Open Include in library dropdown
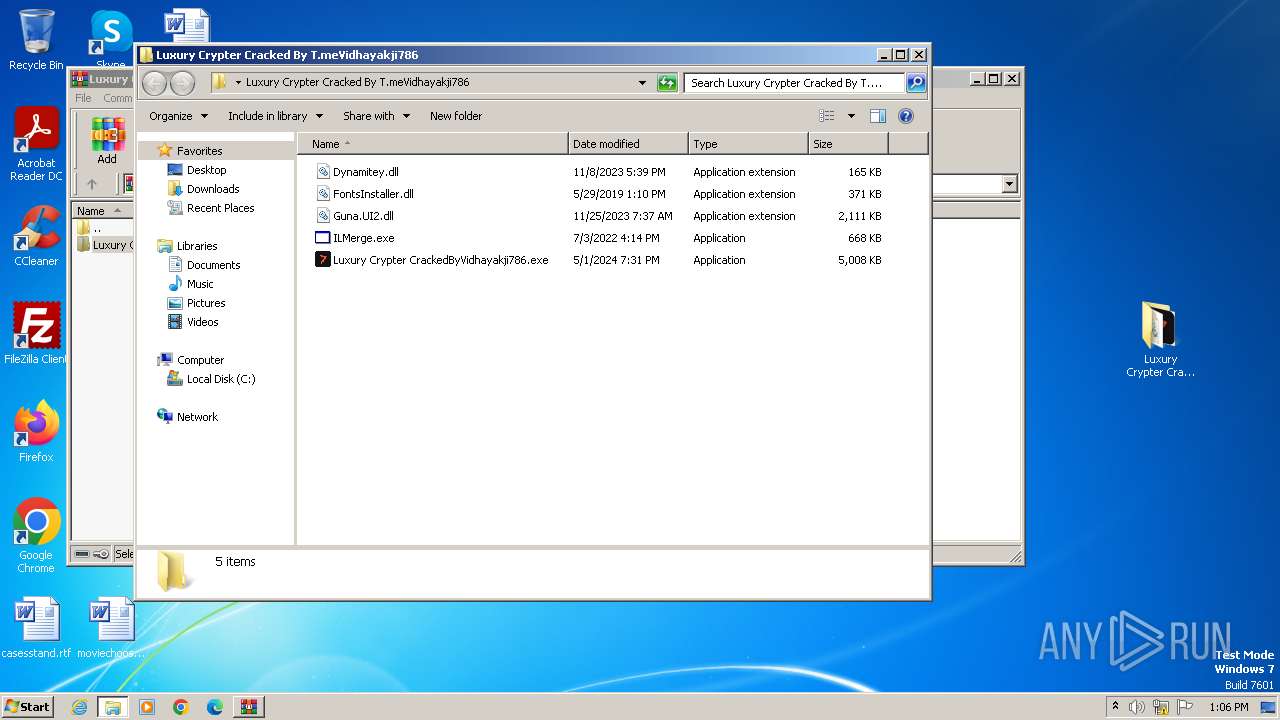 (275, 116)
